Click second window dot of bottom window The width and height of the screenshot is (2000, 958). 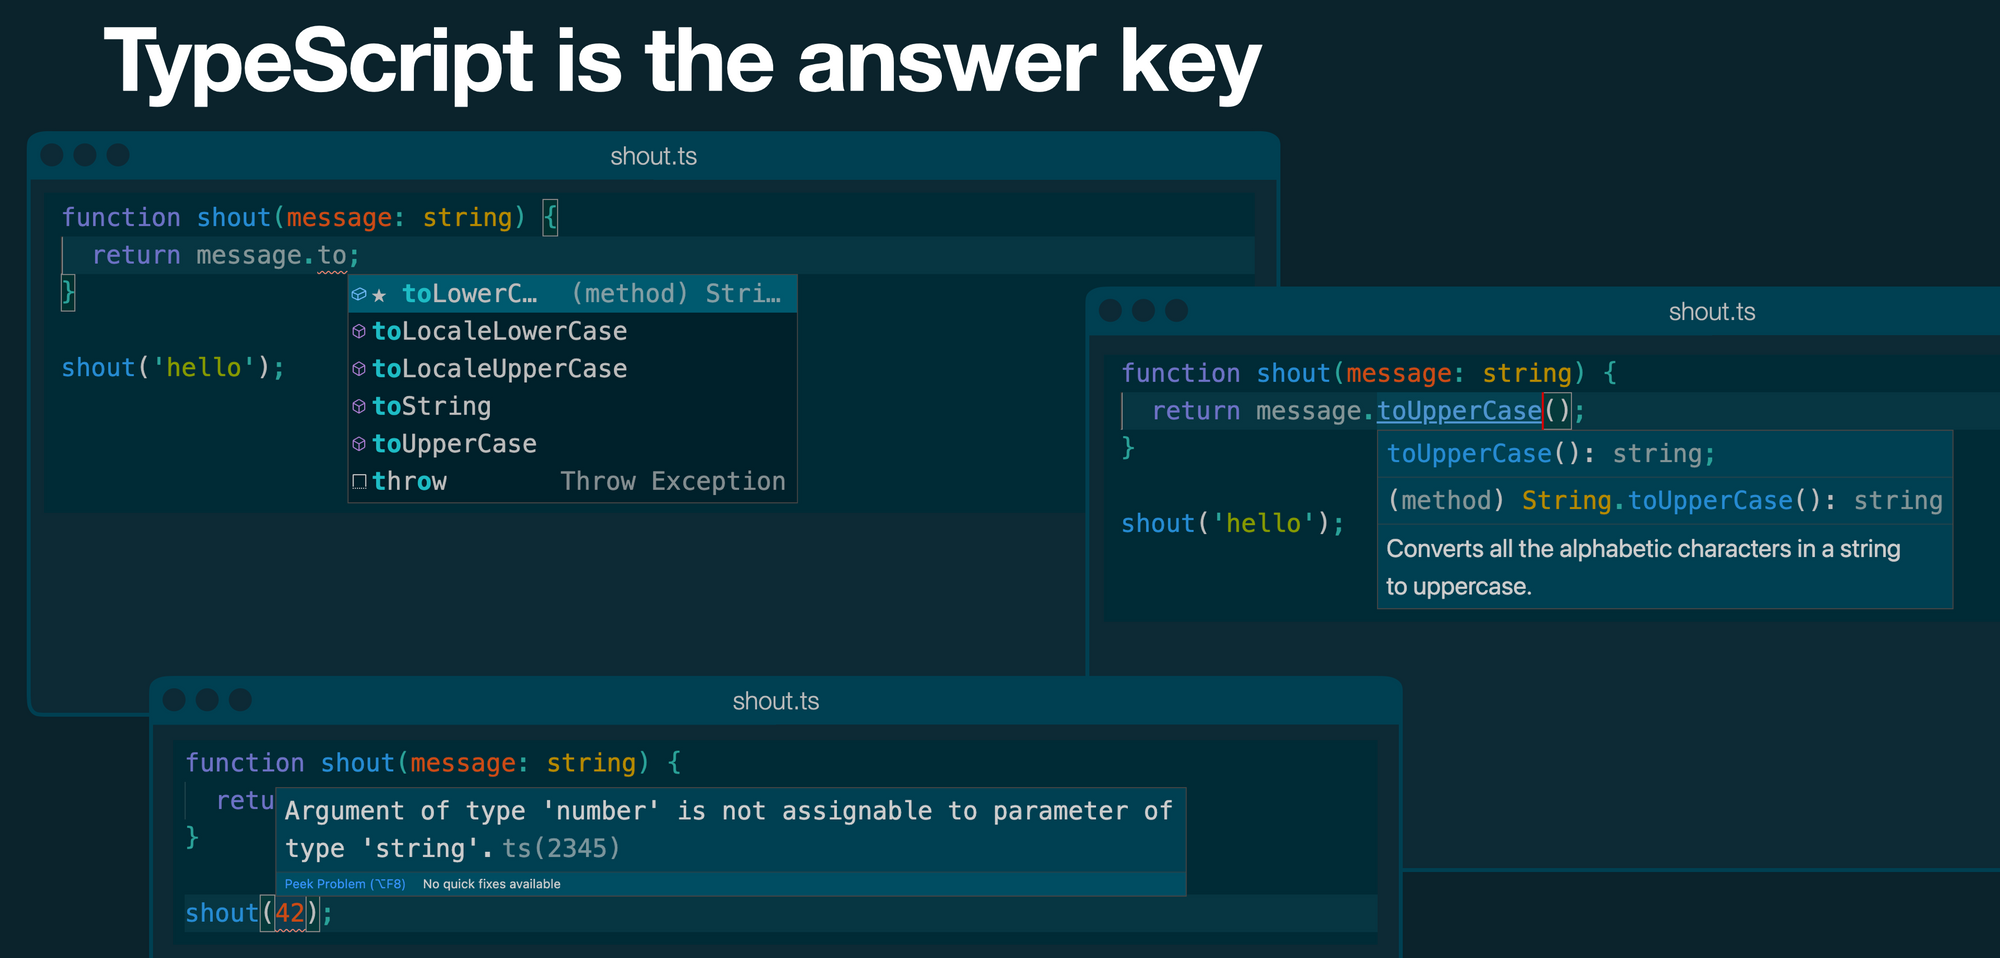point(207,700)
